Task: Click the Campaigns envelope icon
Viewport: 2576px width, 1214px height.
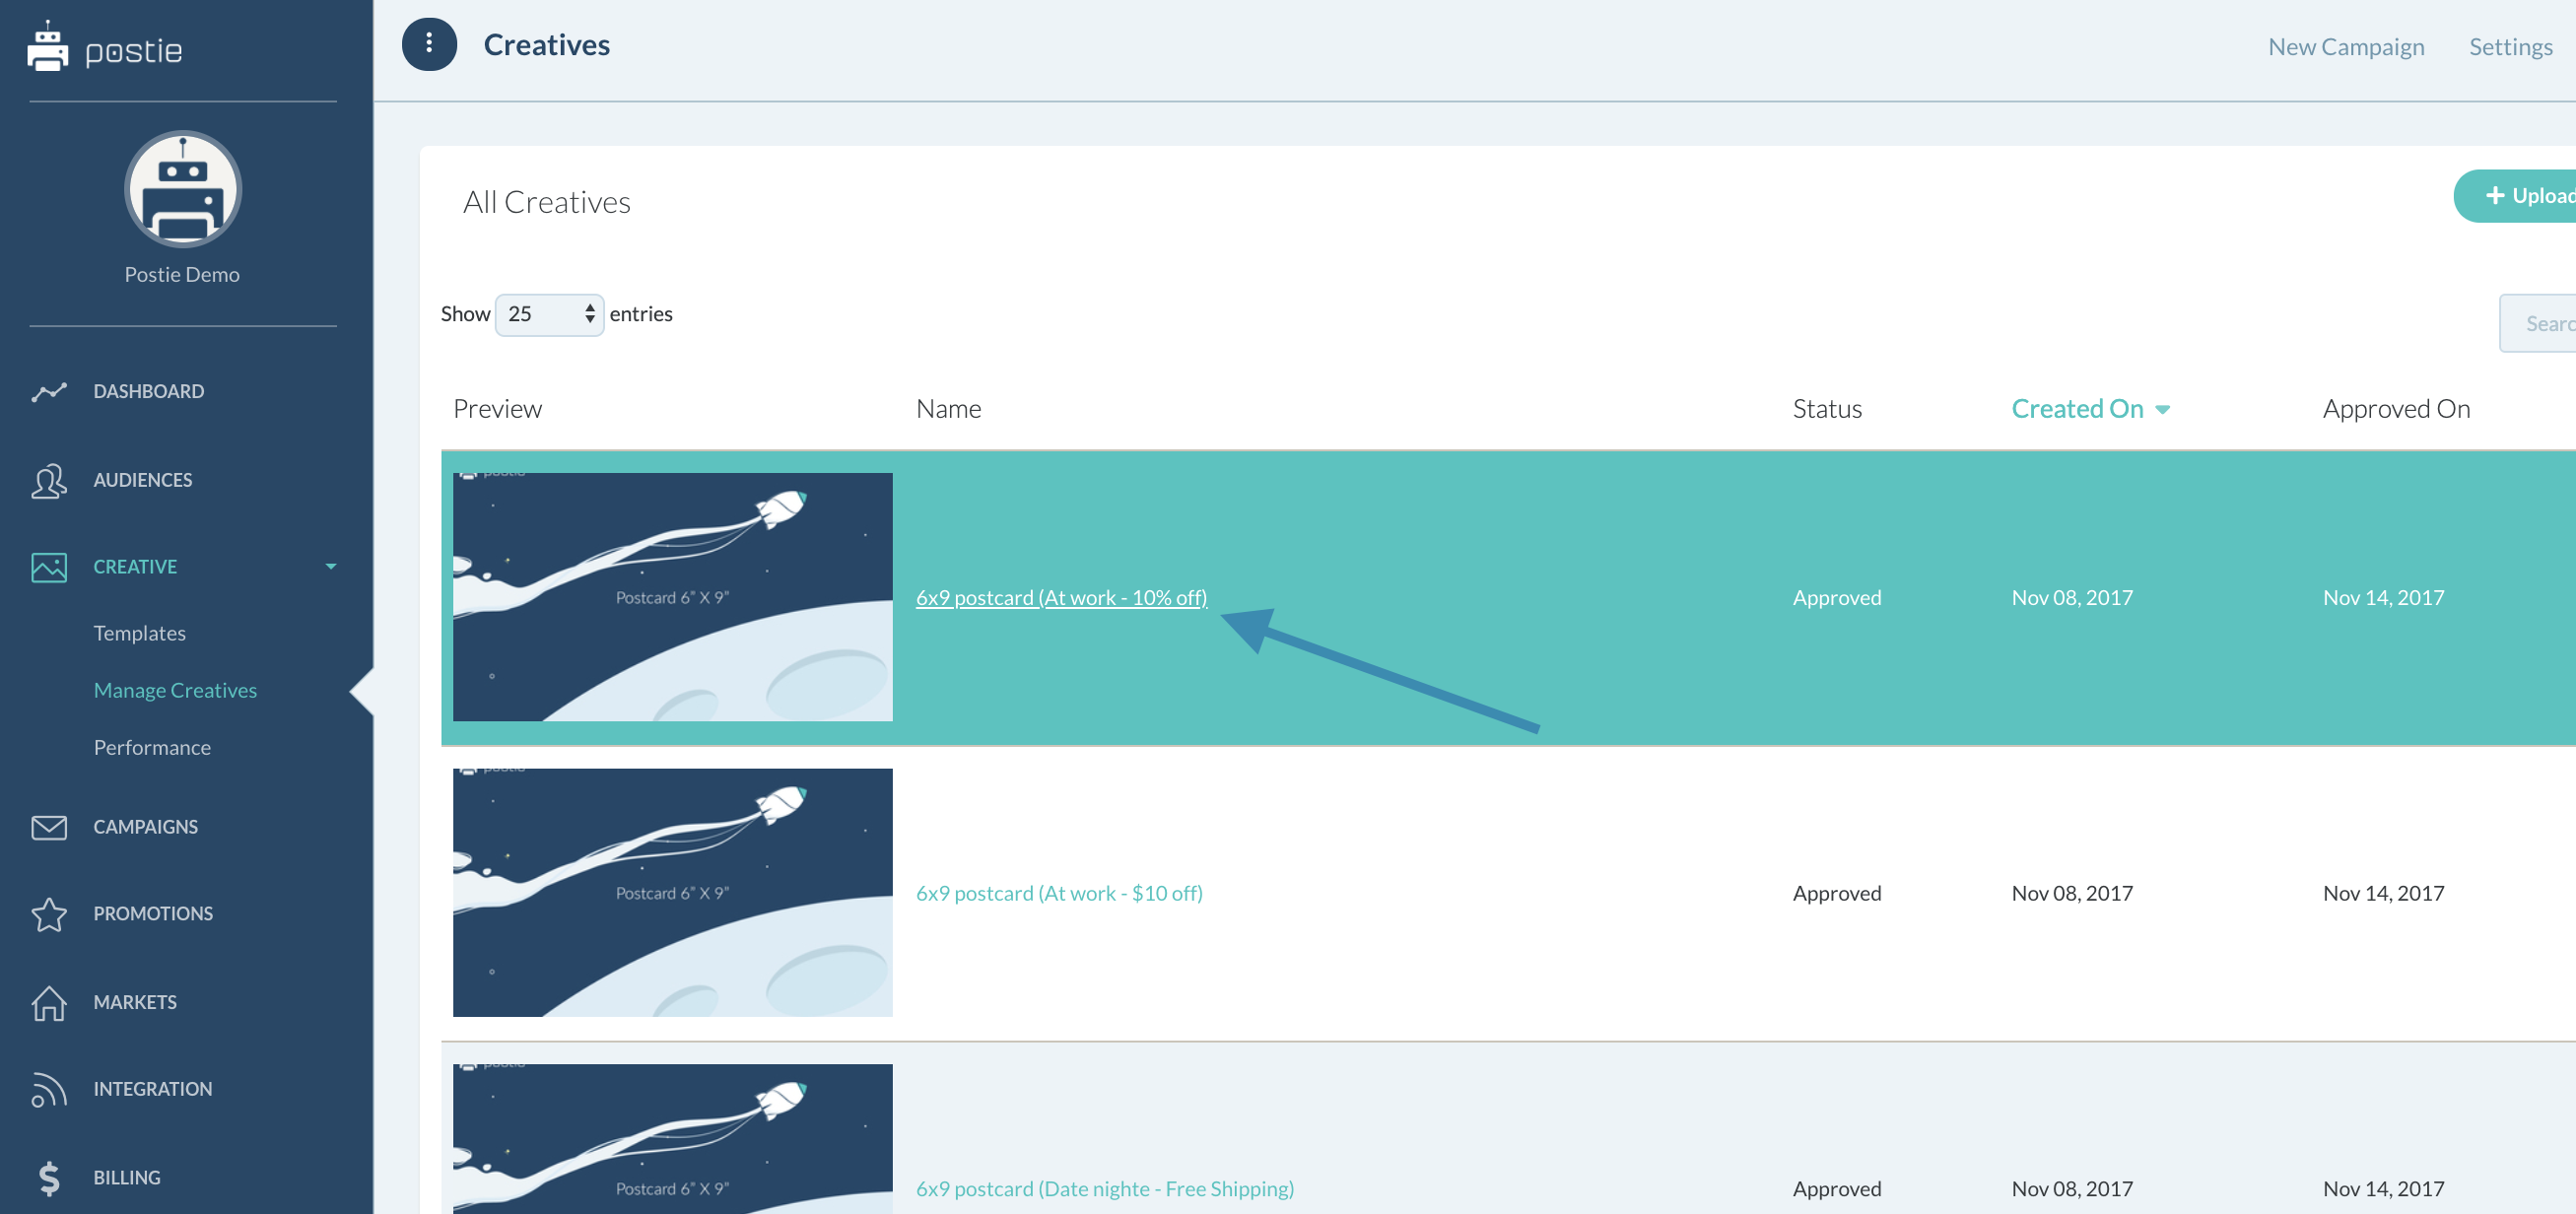Action: point(48,827)
